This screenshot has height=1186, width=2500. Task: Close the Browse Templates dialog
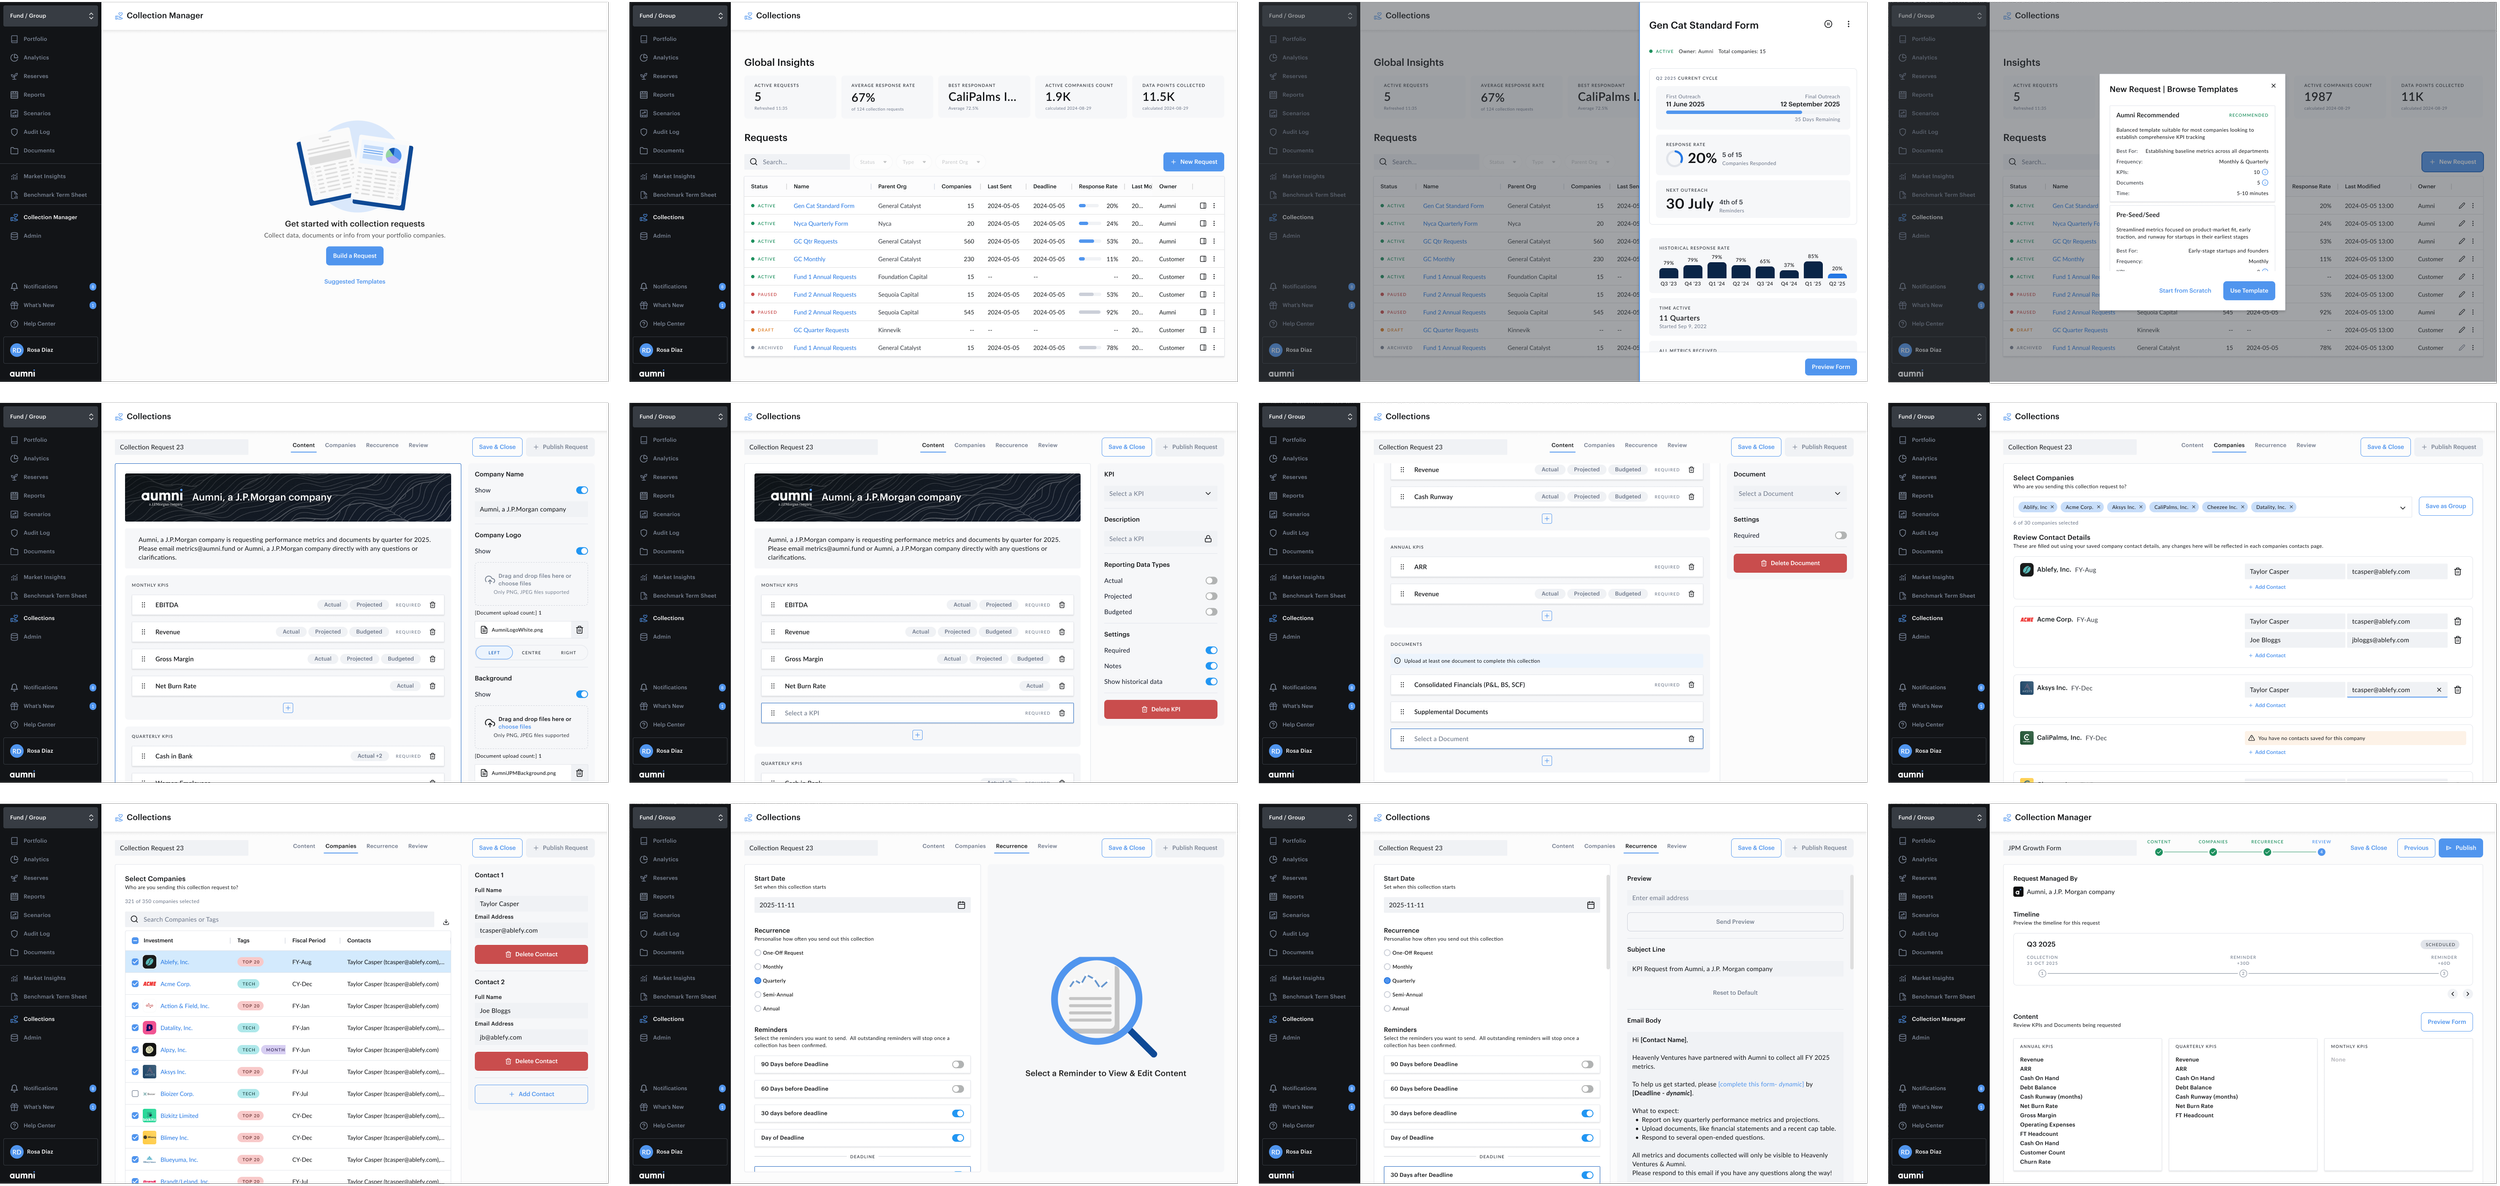click(2273, 86)
